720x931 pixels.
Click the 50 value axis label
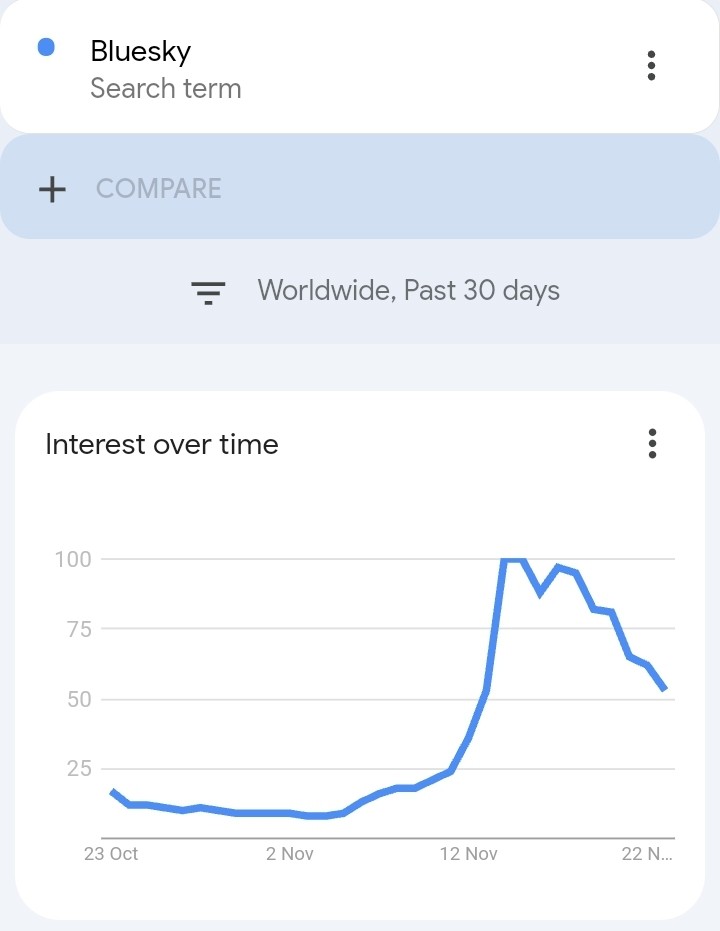point(79,699)
